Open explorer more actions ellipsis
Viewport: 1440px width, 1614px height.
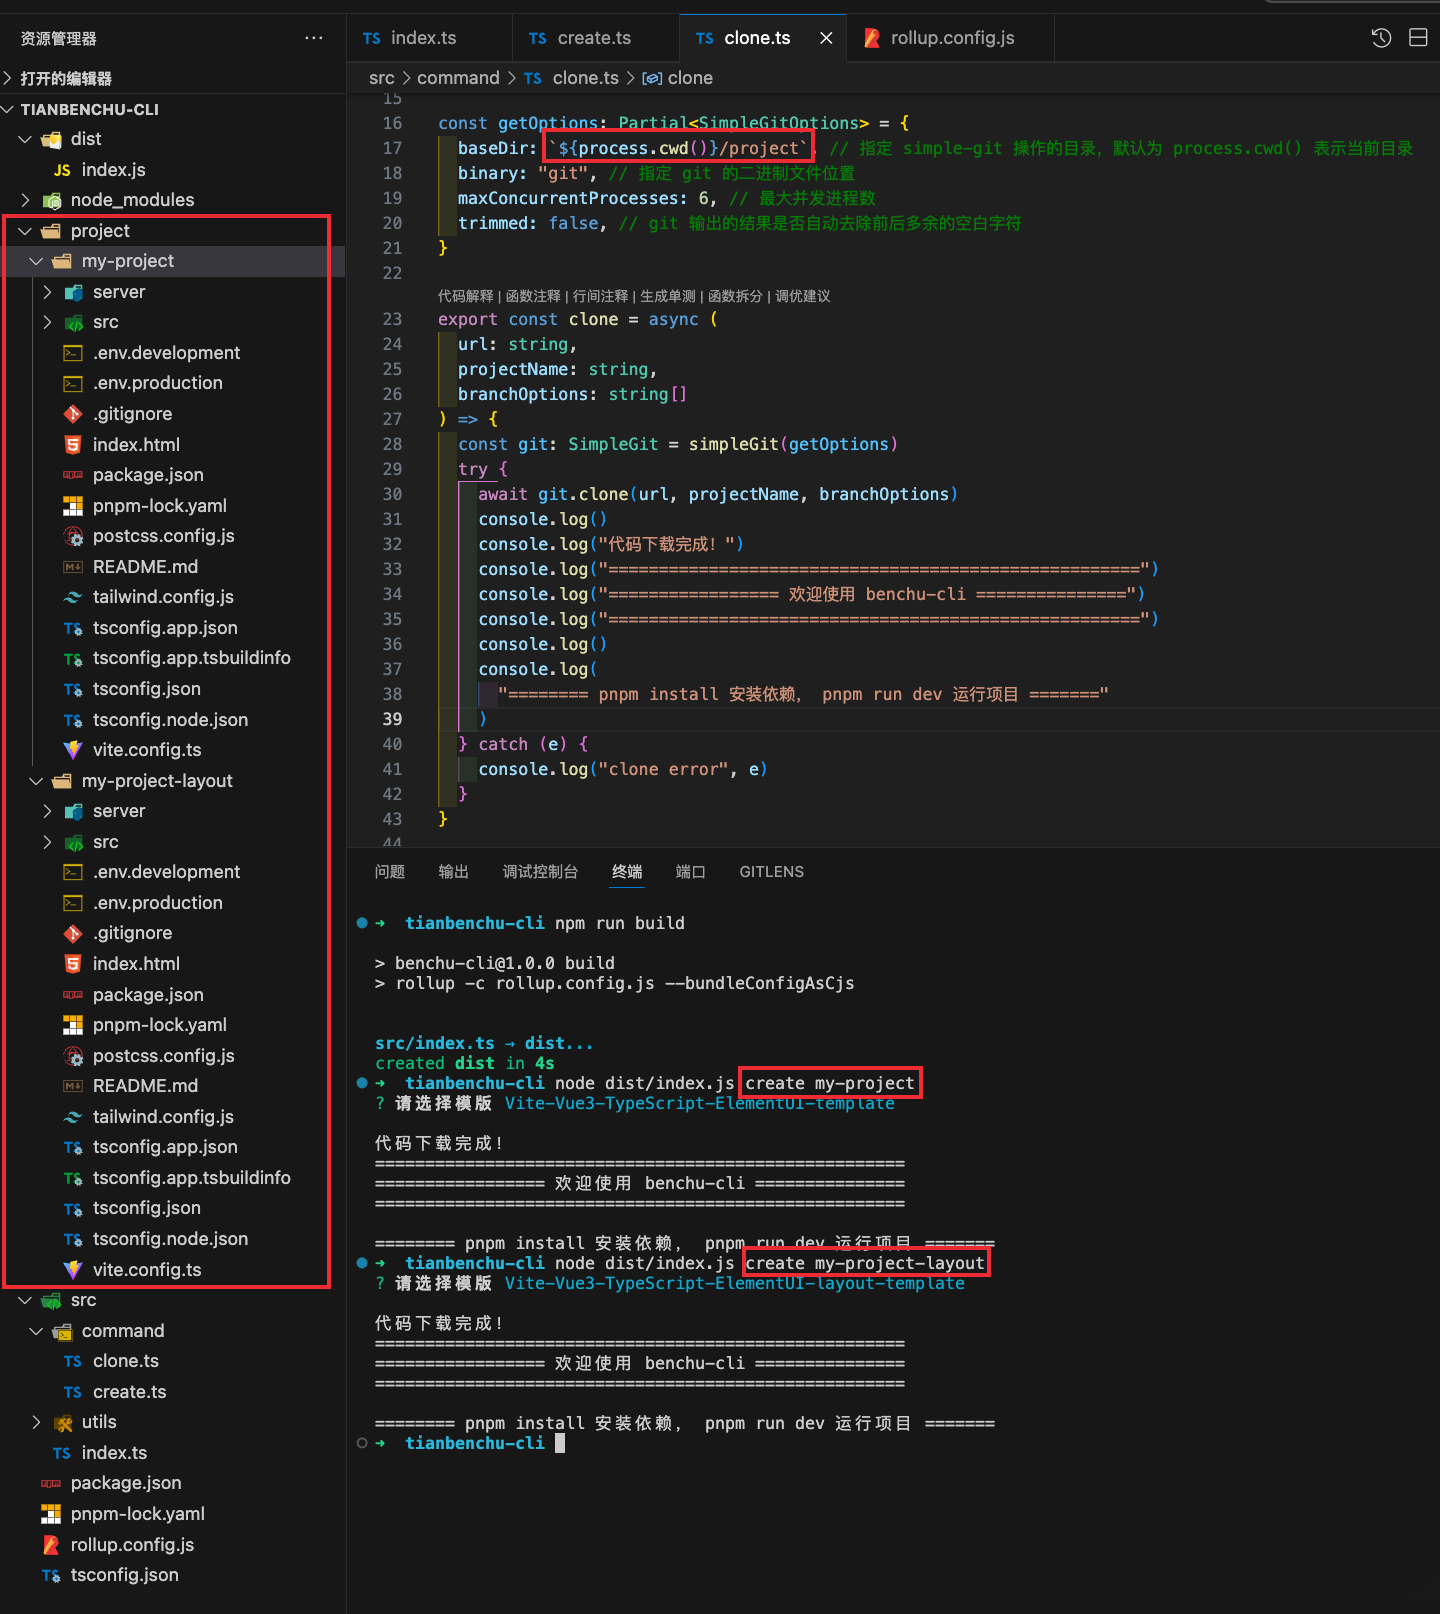[314, 38]
